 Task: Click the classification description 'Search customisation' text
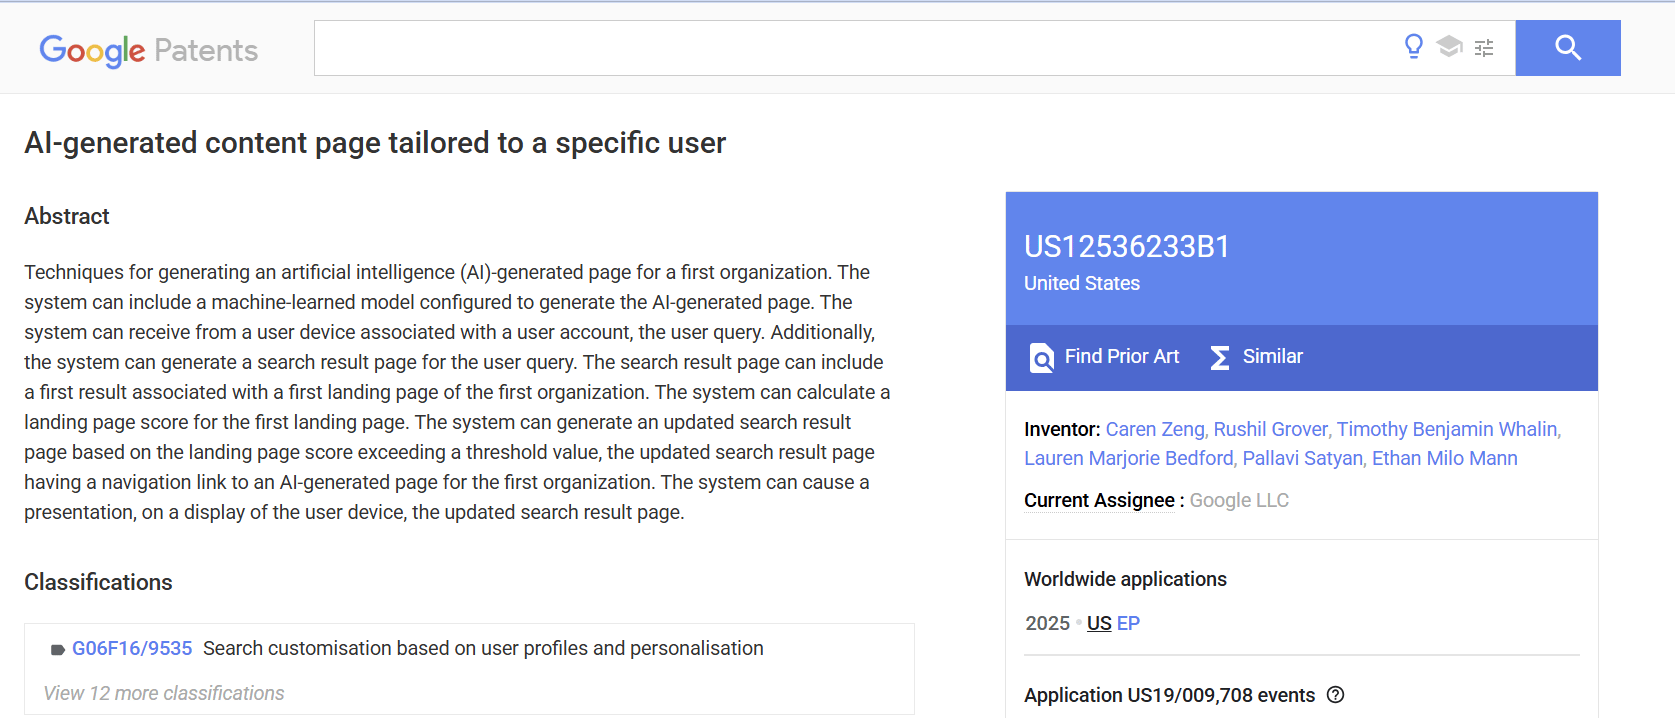pyautogui.click(x=483, y=648)
